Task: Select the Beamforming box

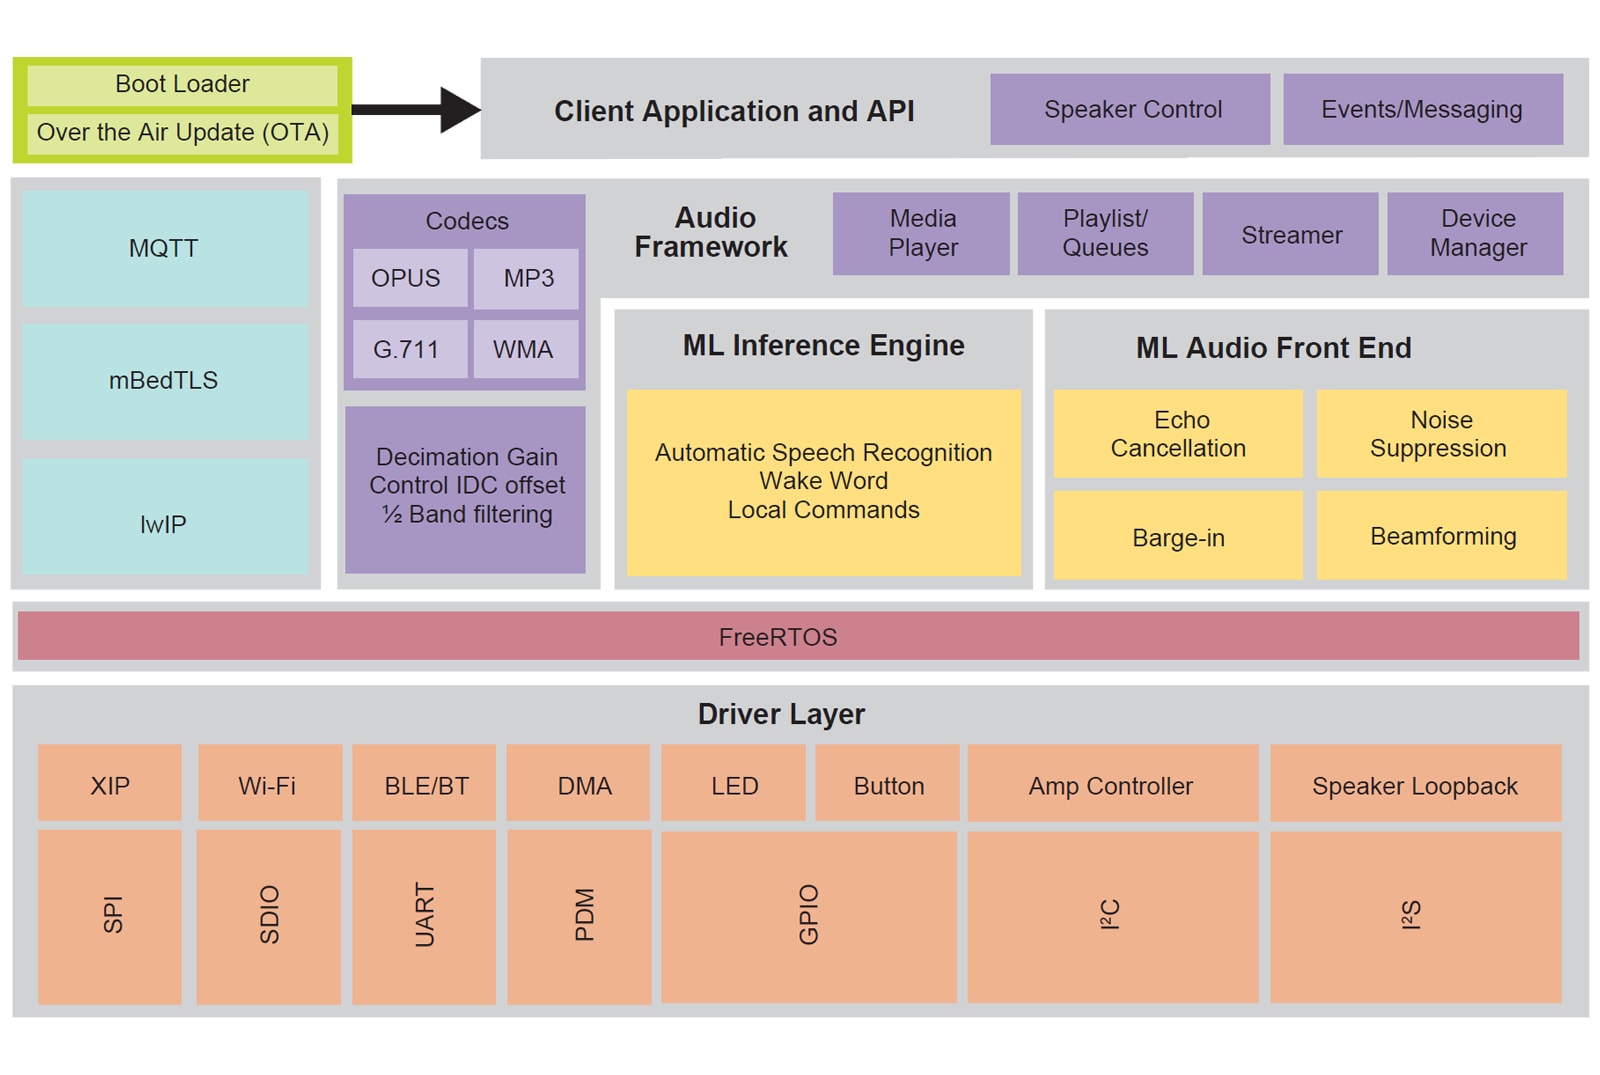Action: 1441,536
